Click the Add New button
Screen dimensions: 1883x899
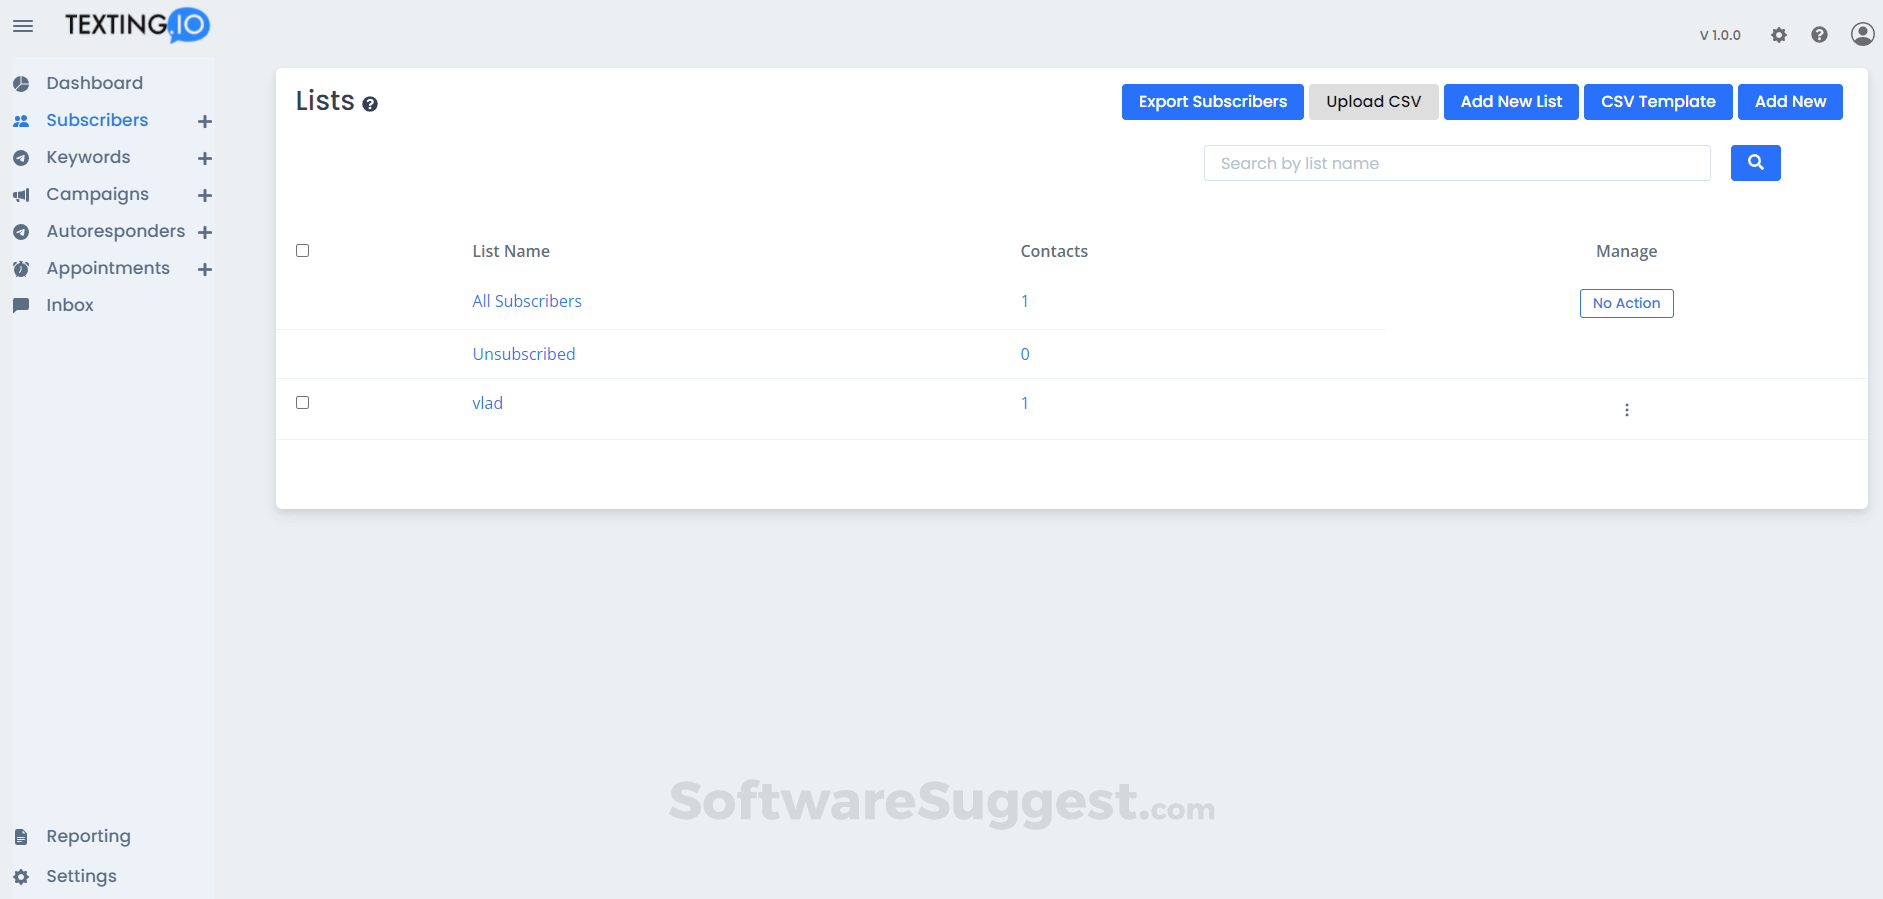[x=1790, y=102]
